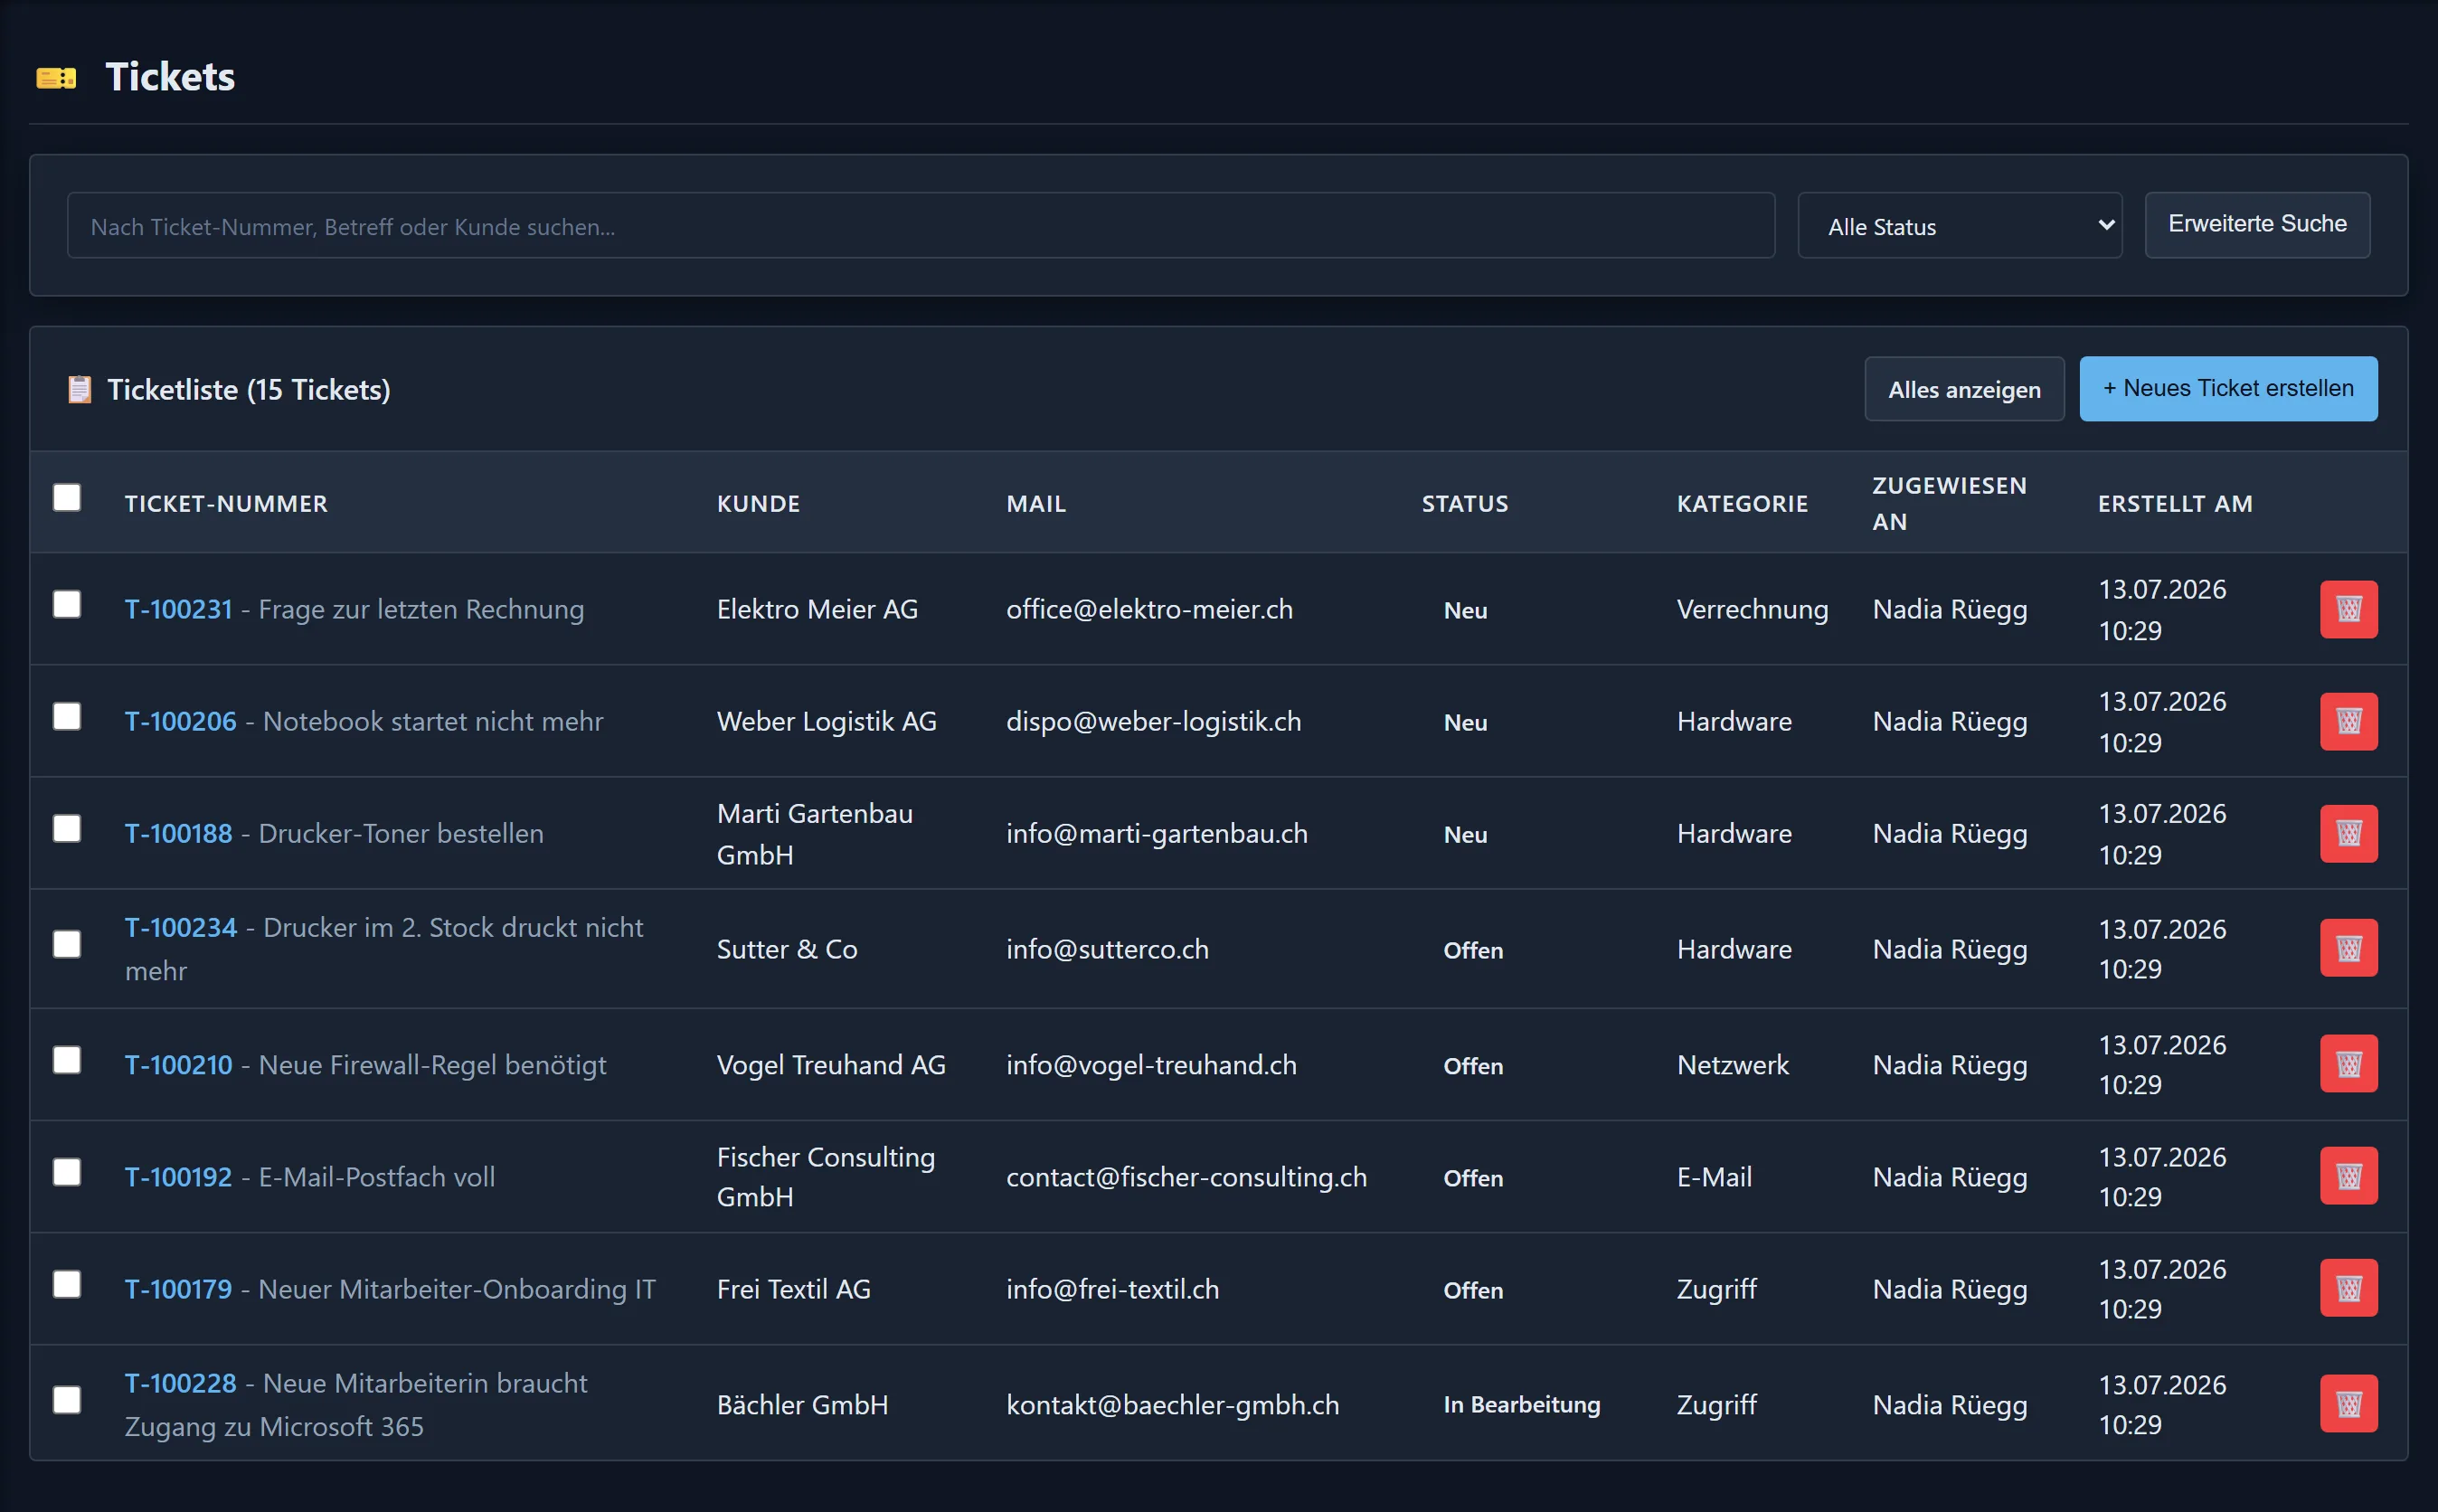Delete ticket T-100228 with trash icon

2348,1403
